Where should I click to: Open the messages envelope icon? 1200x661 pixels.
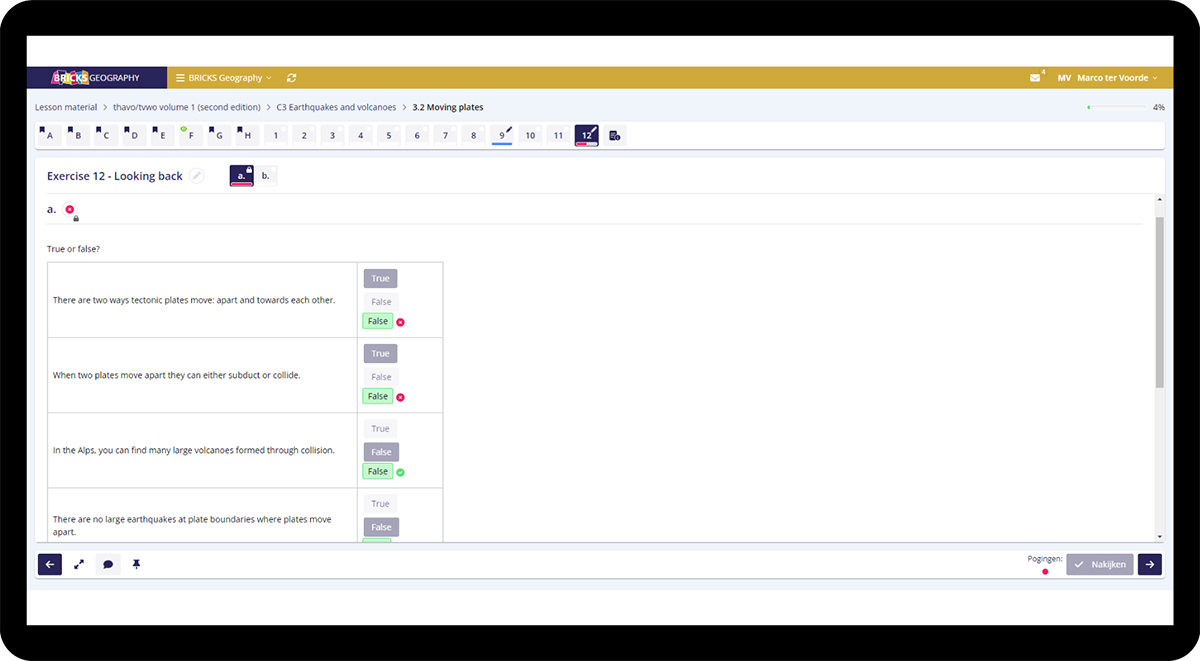click(1035, 78)
